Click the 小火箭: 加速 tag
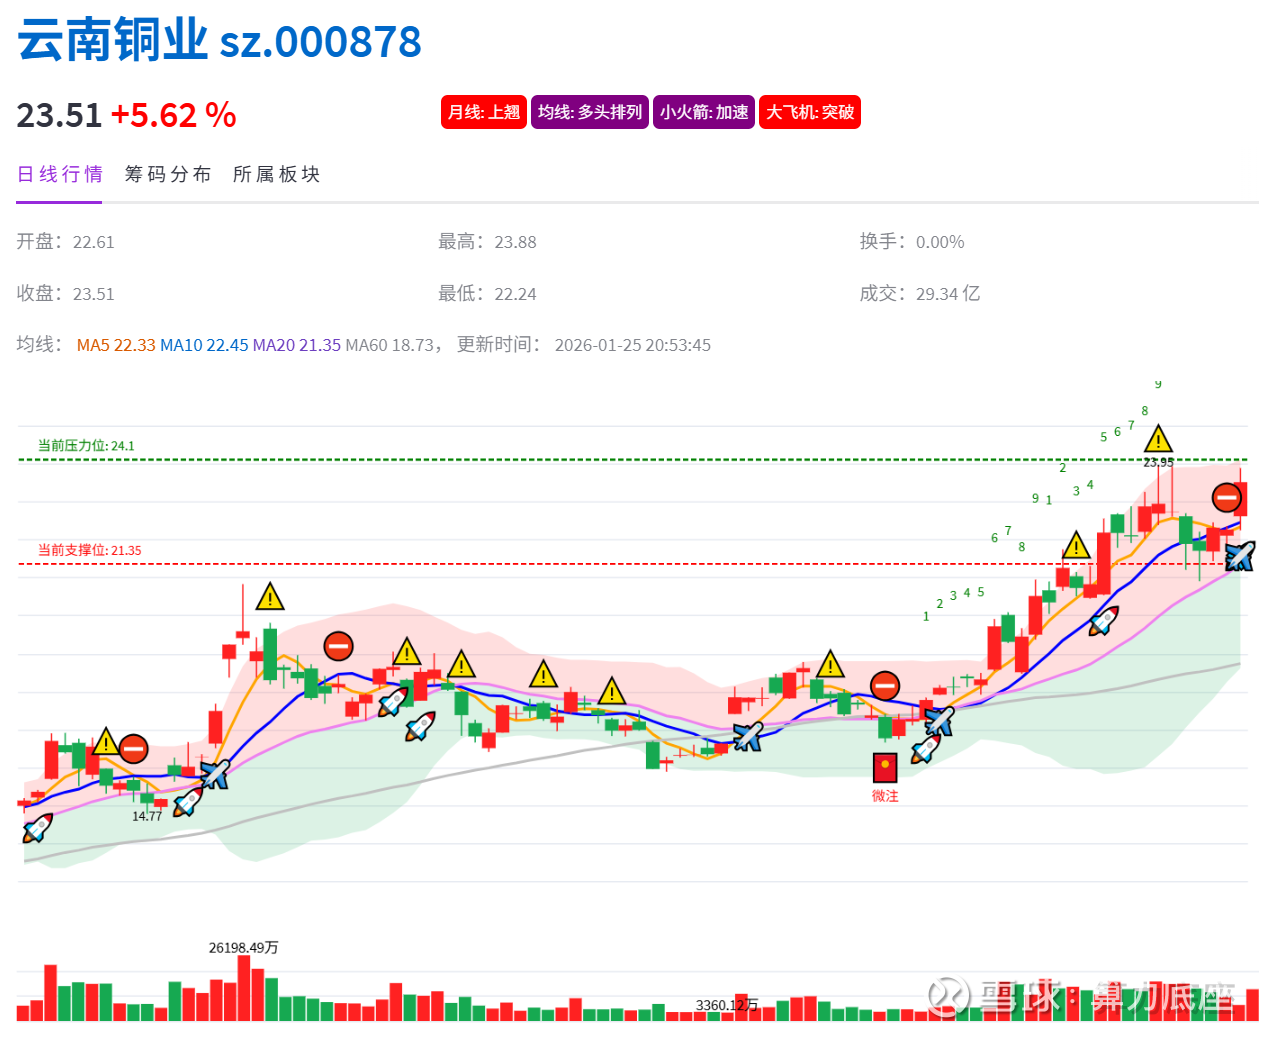The image size is (1273, 1037). (x=704, y=112)
